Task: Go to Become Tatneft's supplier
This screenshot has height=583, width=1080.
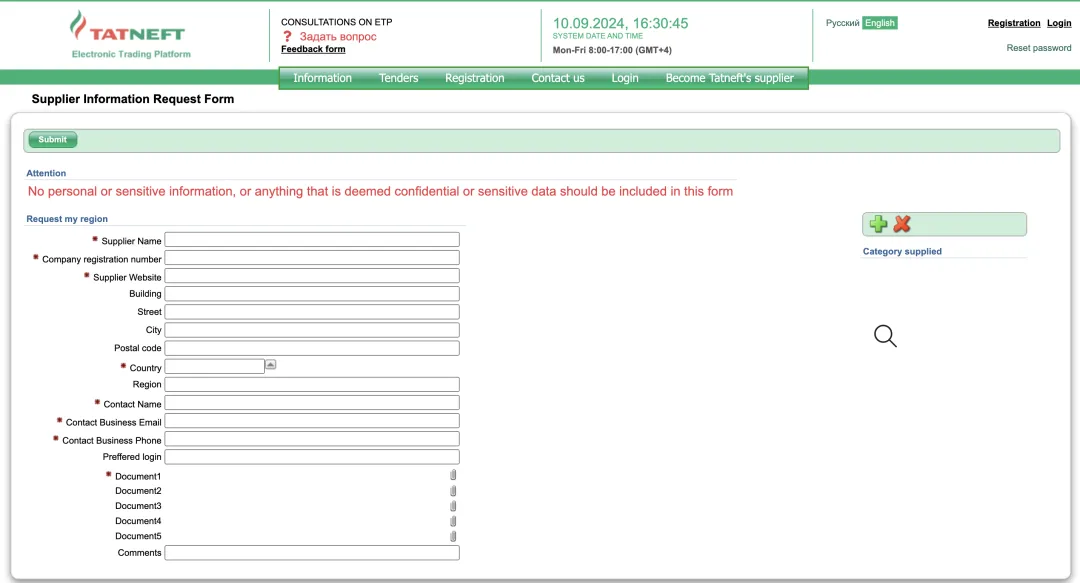Action: pos(729,78)
